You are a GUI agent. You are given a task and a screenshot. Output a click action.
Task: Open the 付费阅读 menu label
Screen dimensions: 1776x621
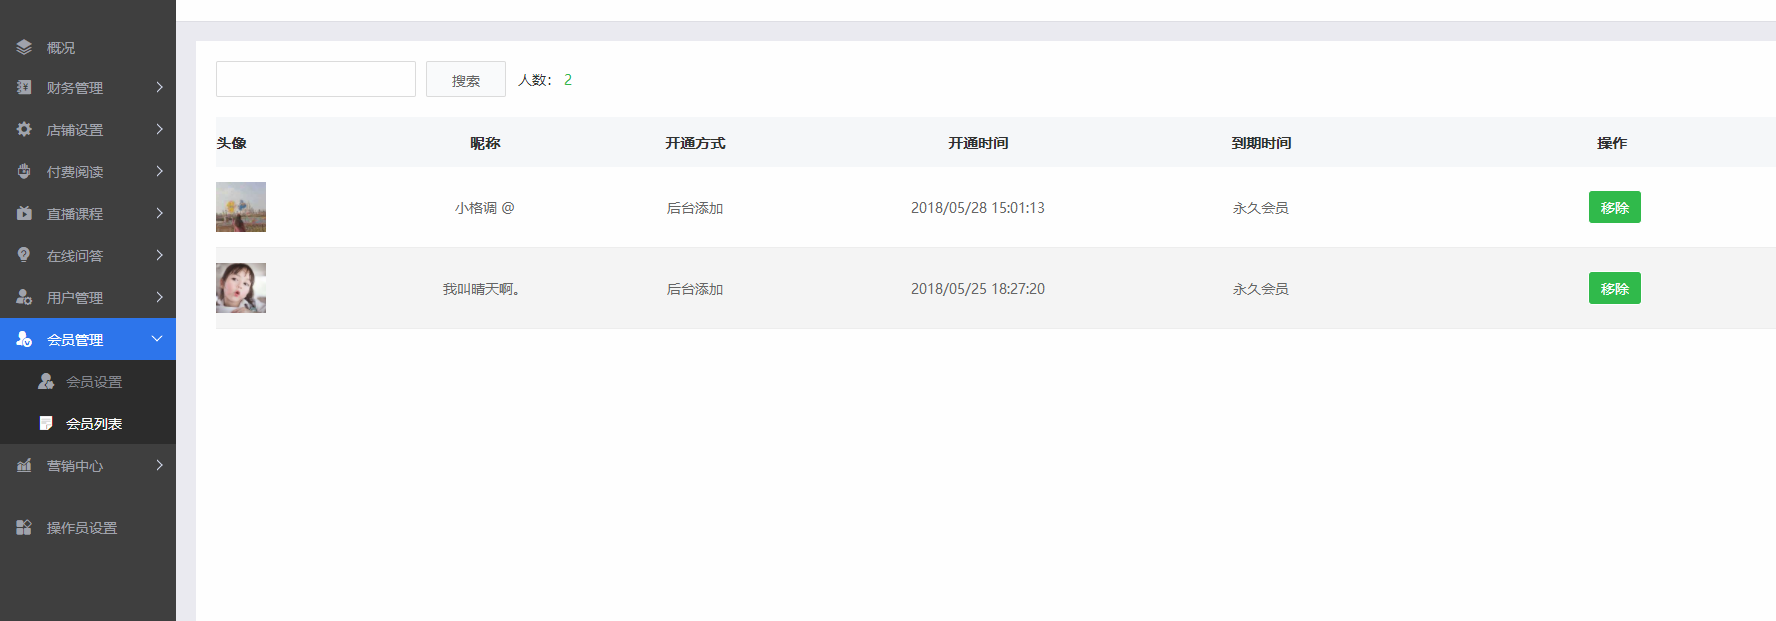click(75, 172)
